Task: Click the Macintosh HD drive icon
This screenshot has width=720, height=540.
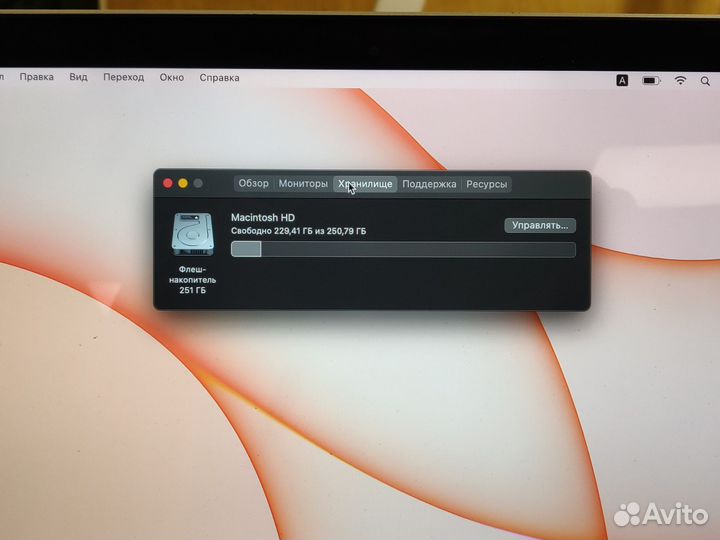Action: click(x=192, y=234)
